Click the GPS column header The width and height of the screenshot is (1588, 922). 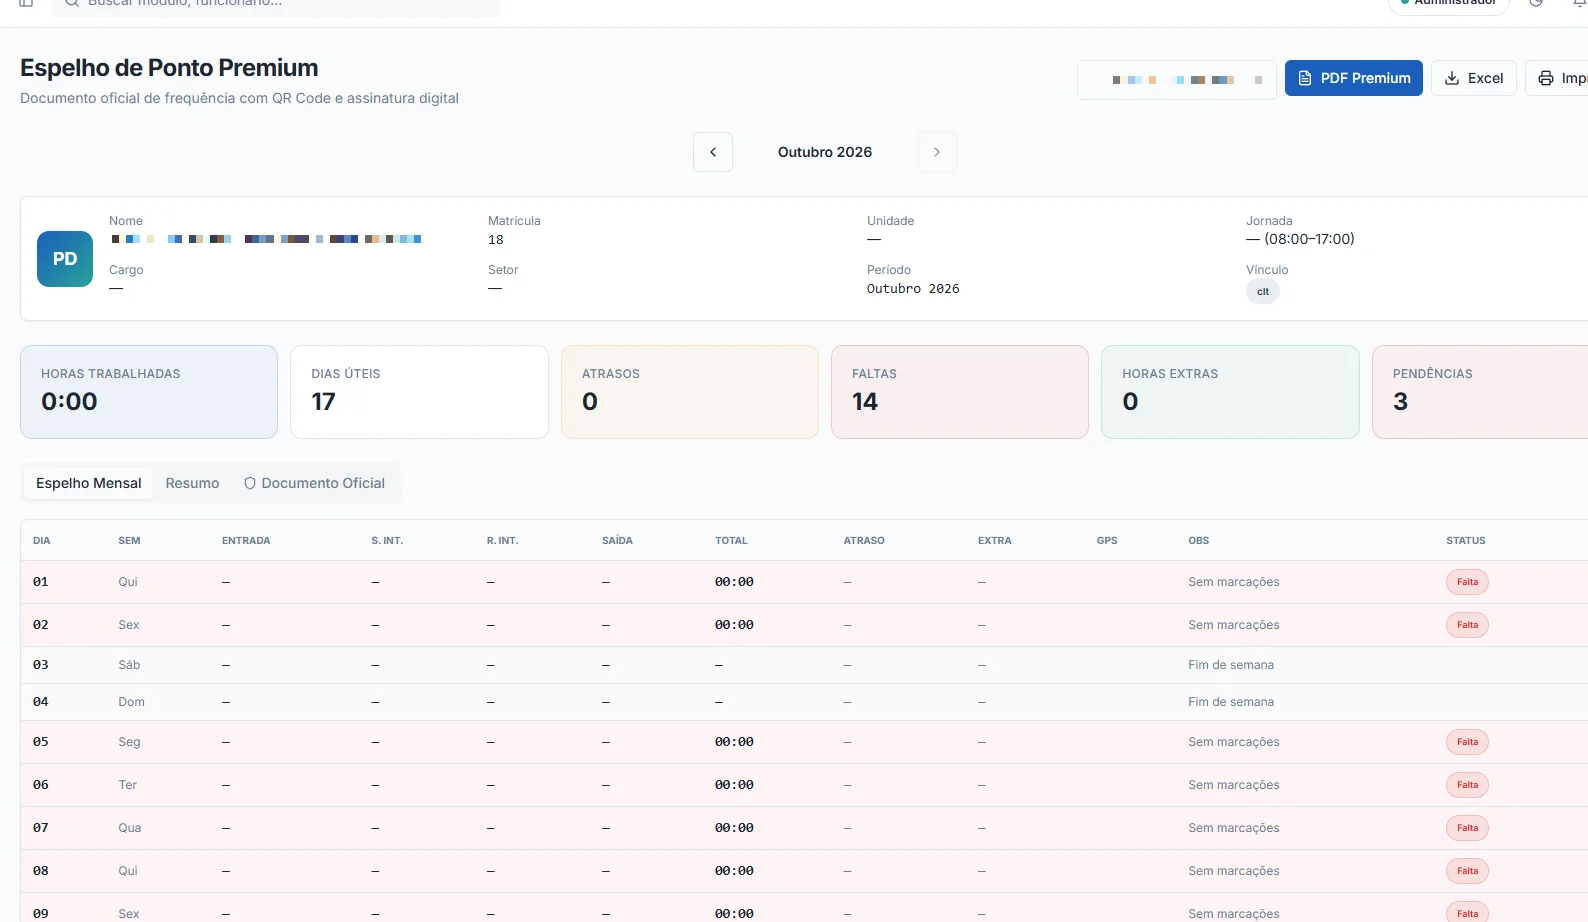point(1107,540)
